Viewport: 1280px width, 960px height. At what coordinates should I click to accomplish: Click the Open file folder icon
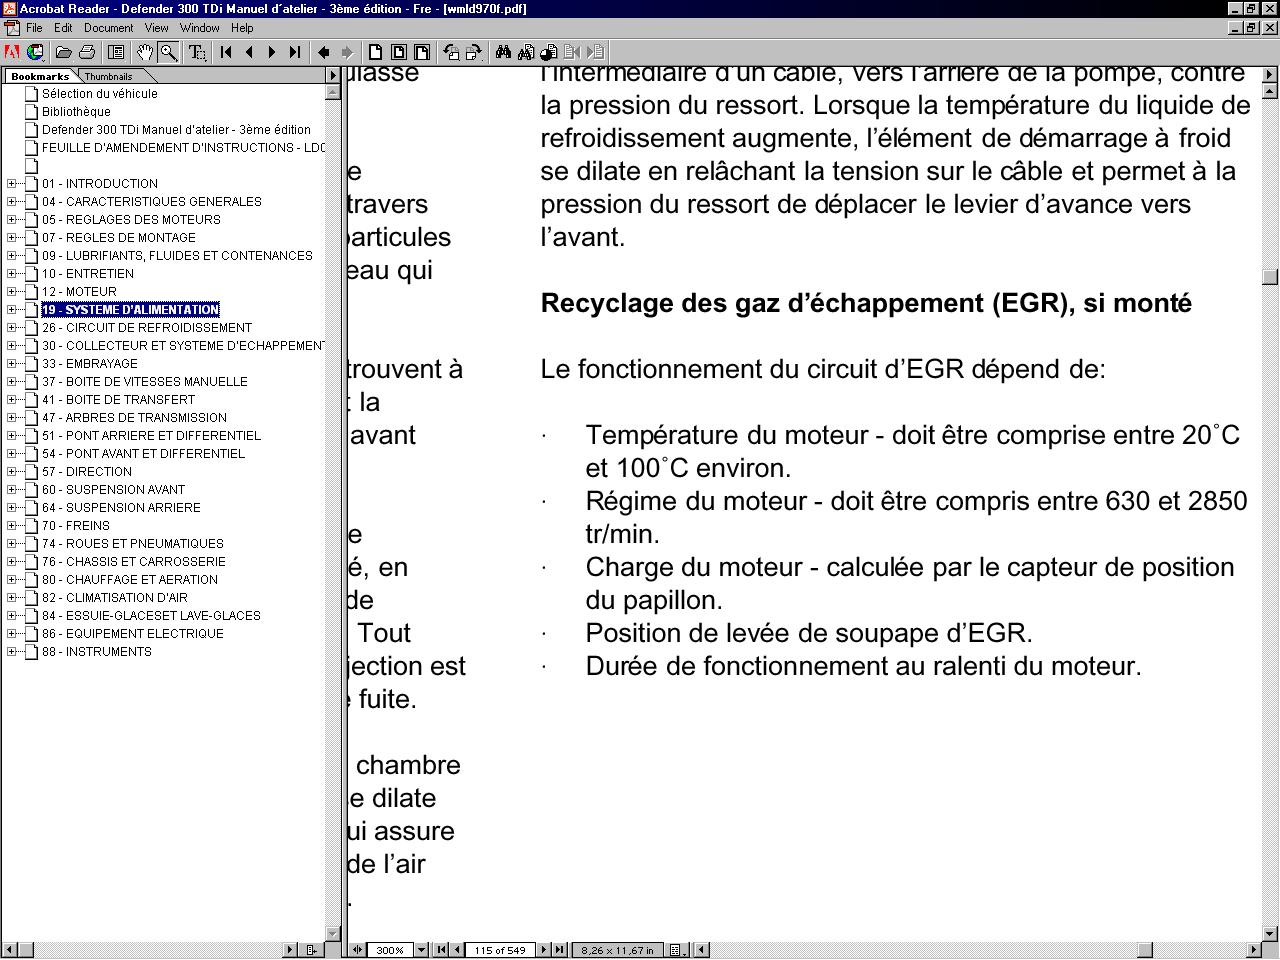pos(63,52)
